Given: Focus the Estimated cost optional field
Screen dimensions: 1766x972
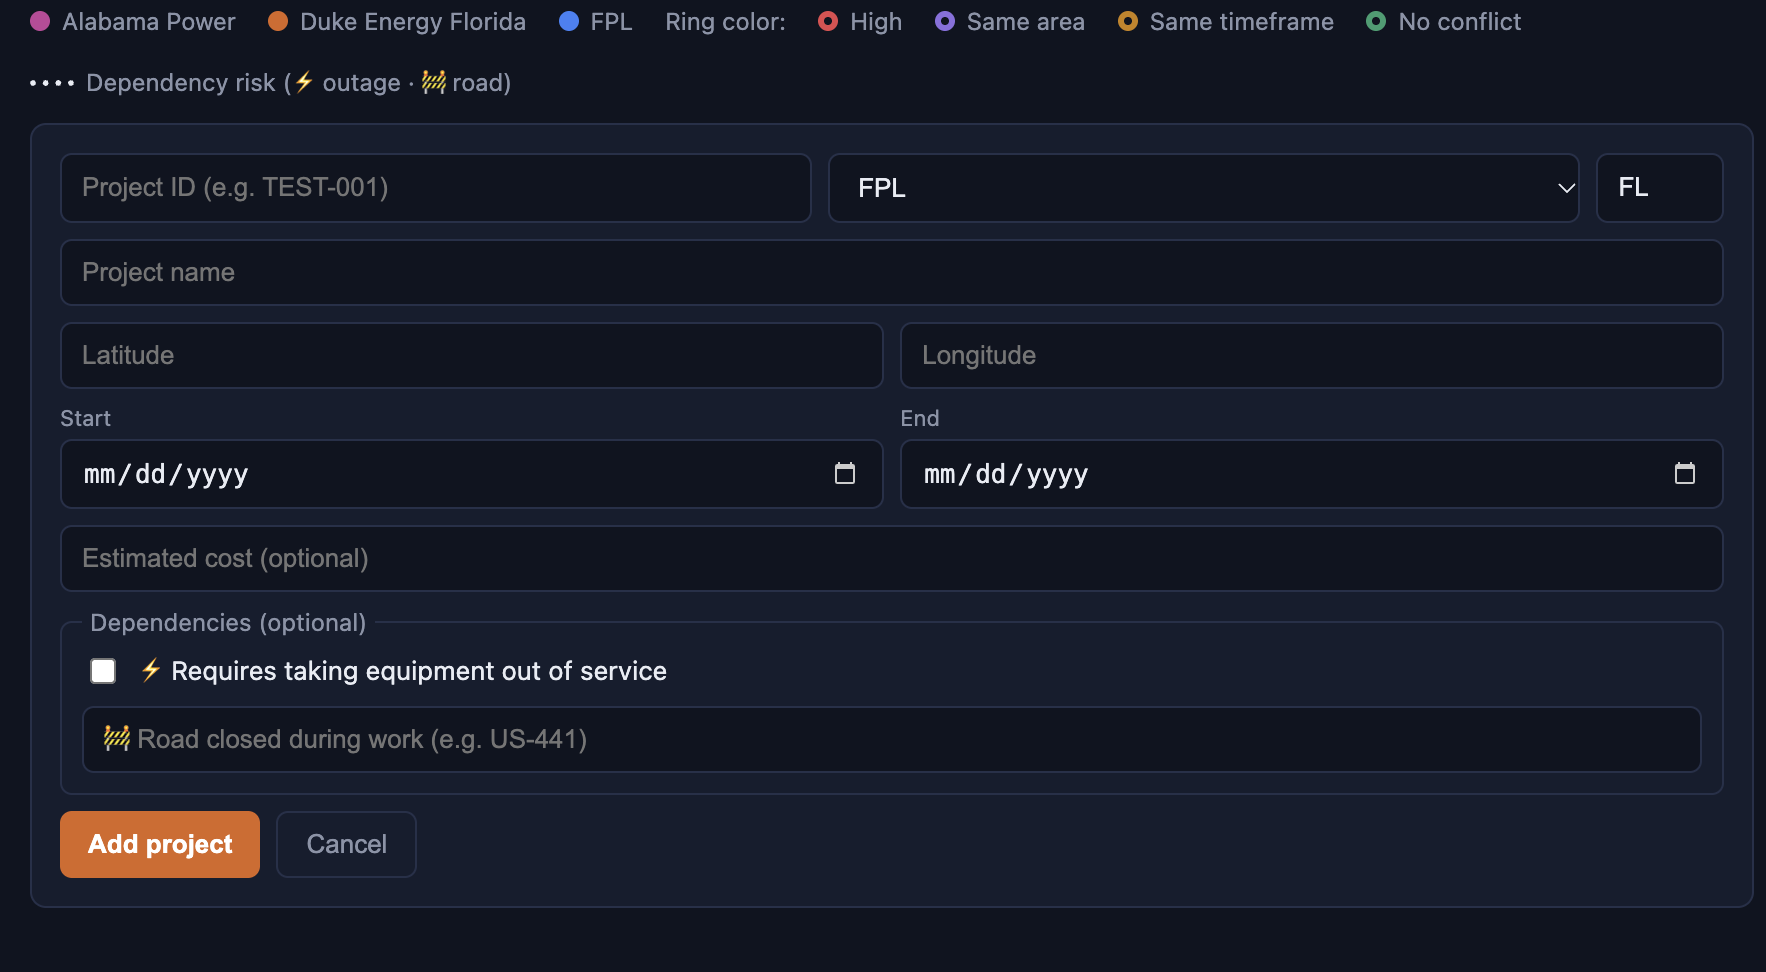Looking at the screenshot, I should coord(892,558).
